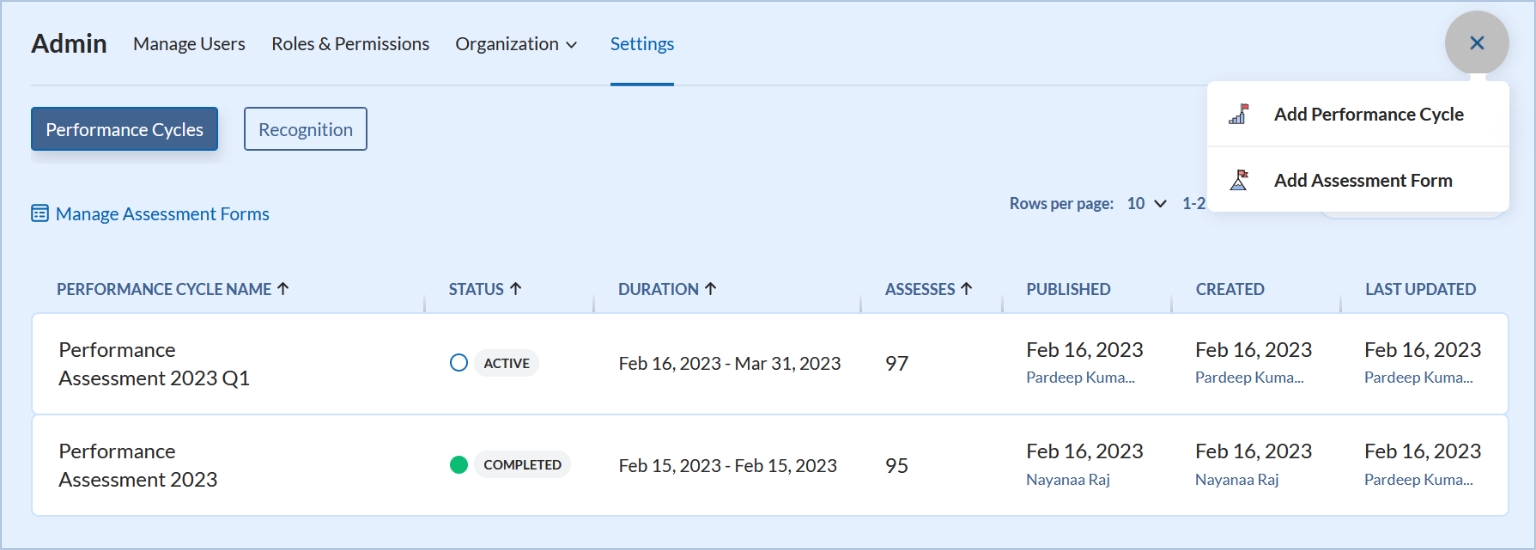Click Nayanaa Raj under Published date
The image size is (1536, 550).
(x=1067, y=480)
